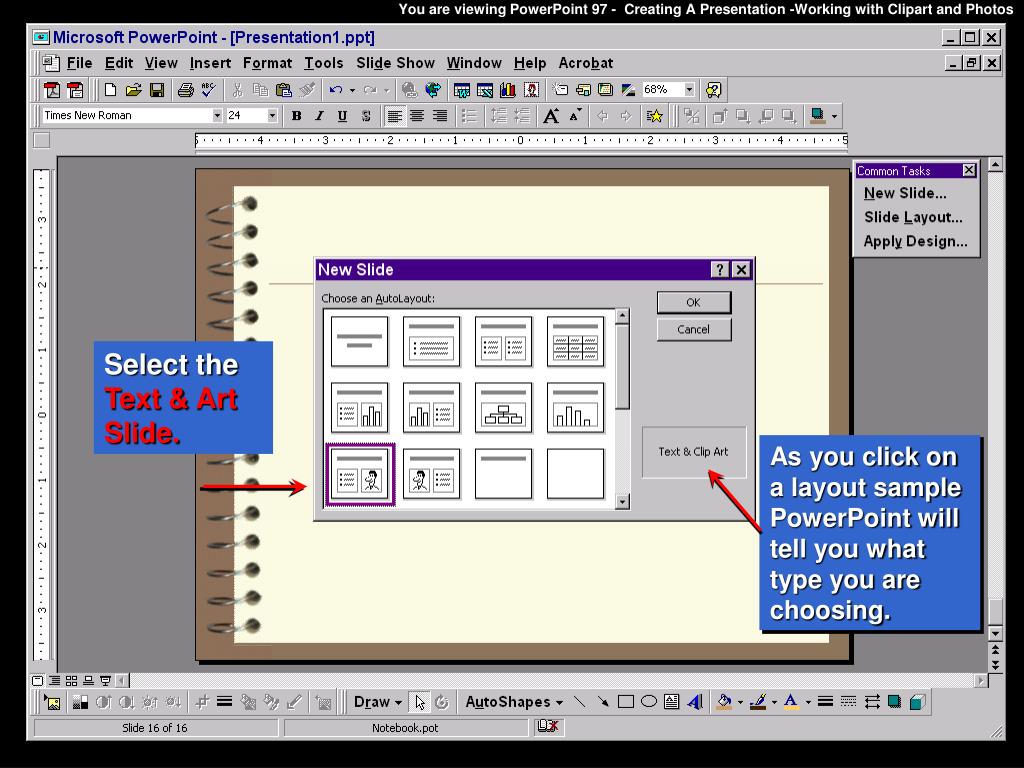This screenshot has height=768, width=1024.
Task: Click Cancel in New Slide dialog
Action: coord(694,329)
